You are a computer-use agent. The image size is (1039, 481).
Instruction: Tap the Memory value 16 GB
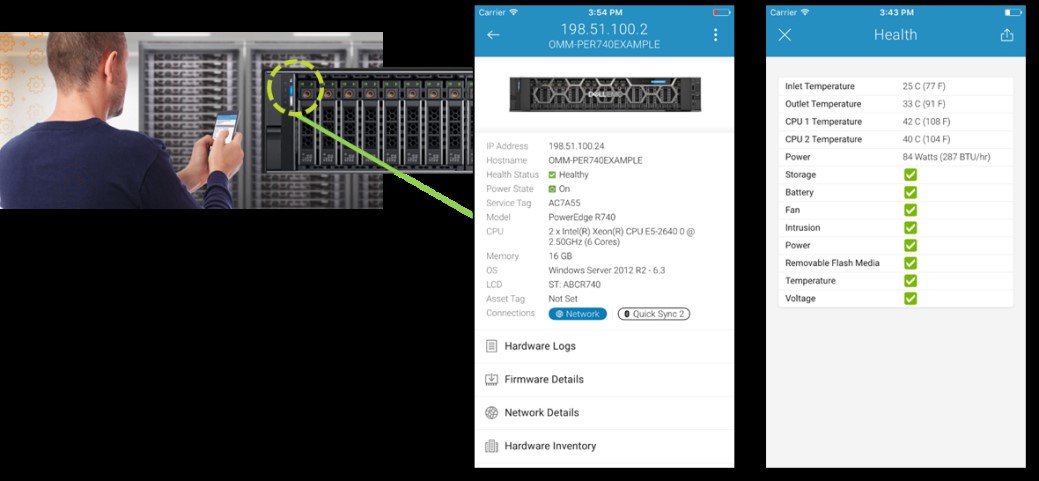561,256
